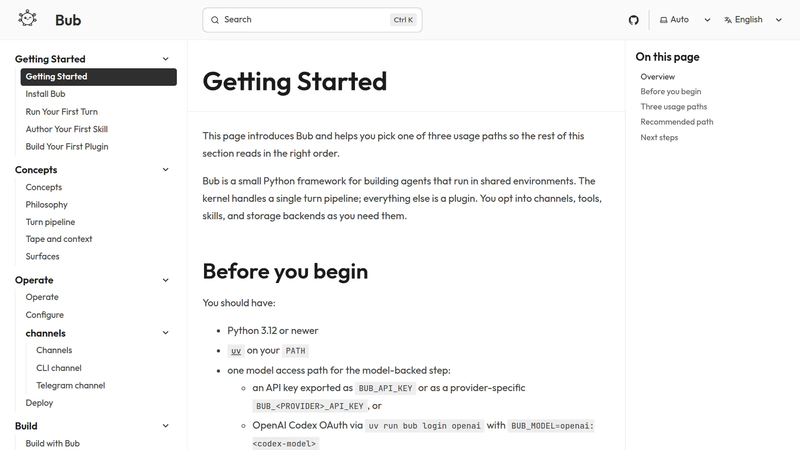This screenshot has height=450, width=800.
Task: Open the English language dropdown
Action: point(753,20)
